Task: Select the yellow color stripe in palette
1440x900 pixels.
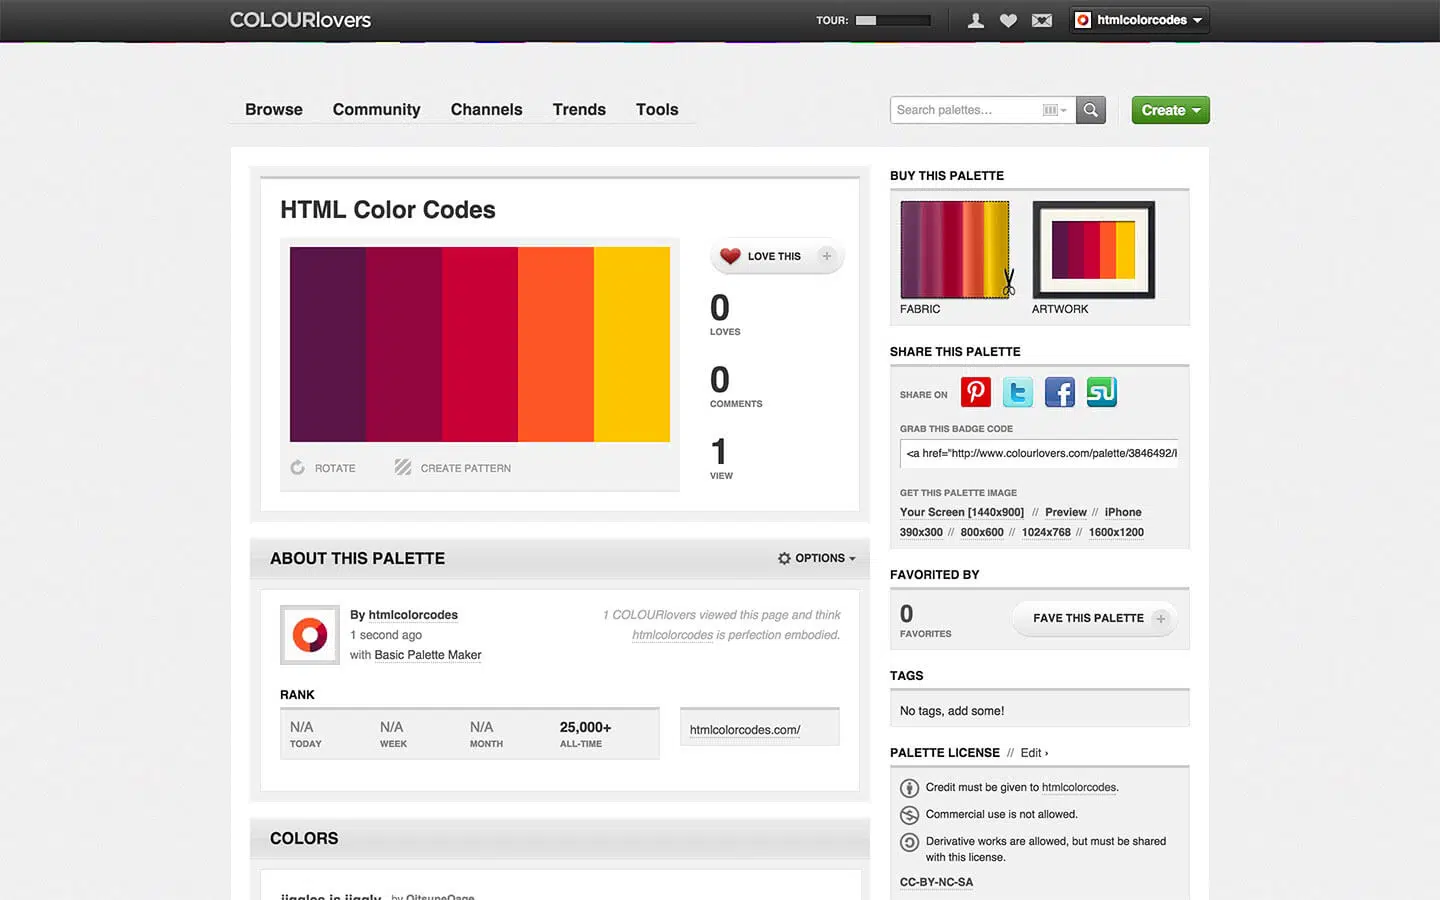Action: click(x=631, y=344)
